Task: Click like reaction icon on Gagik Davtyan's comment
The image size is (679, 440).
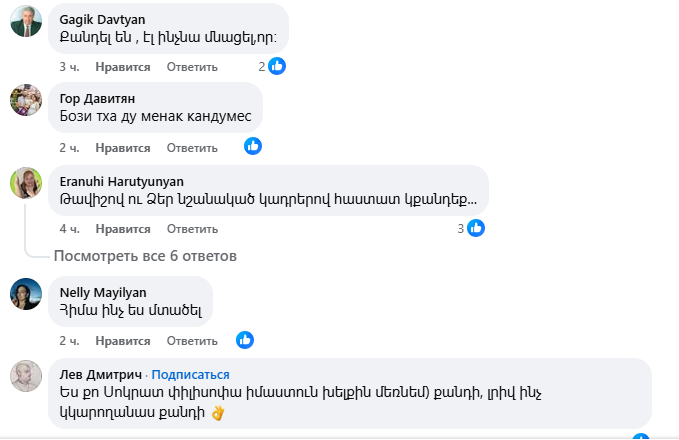Action: point(277,66)
